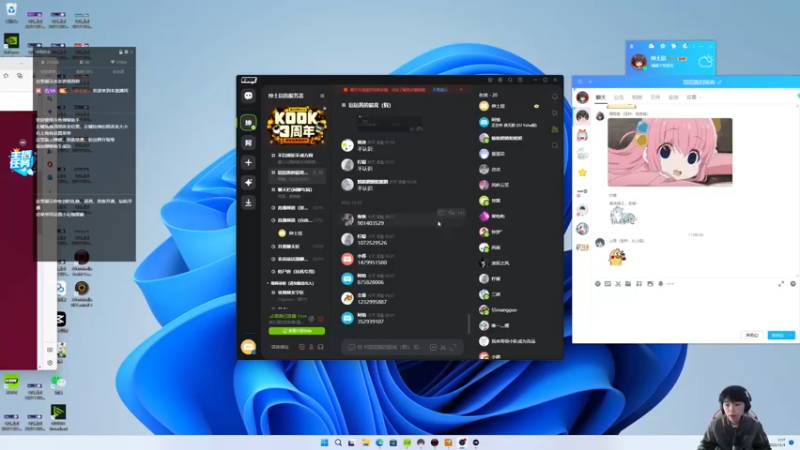
Task: Click the weather icon in QQ mini panel
Action: click(x=705, y=62)
